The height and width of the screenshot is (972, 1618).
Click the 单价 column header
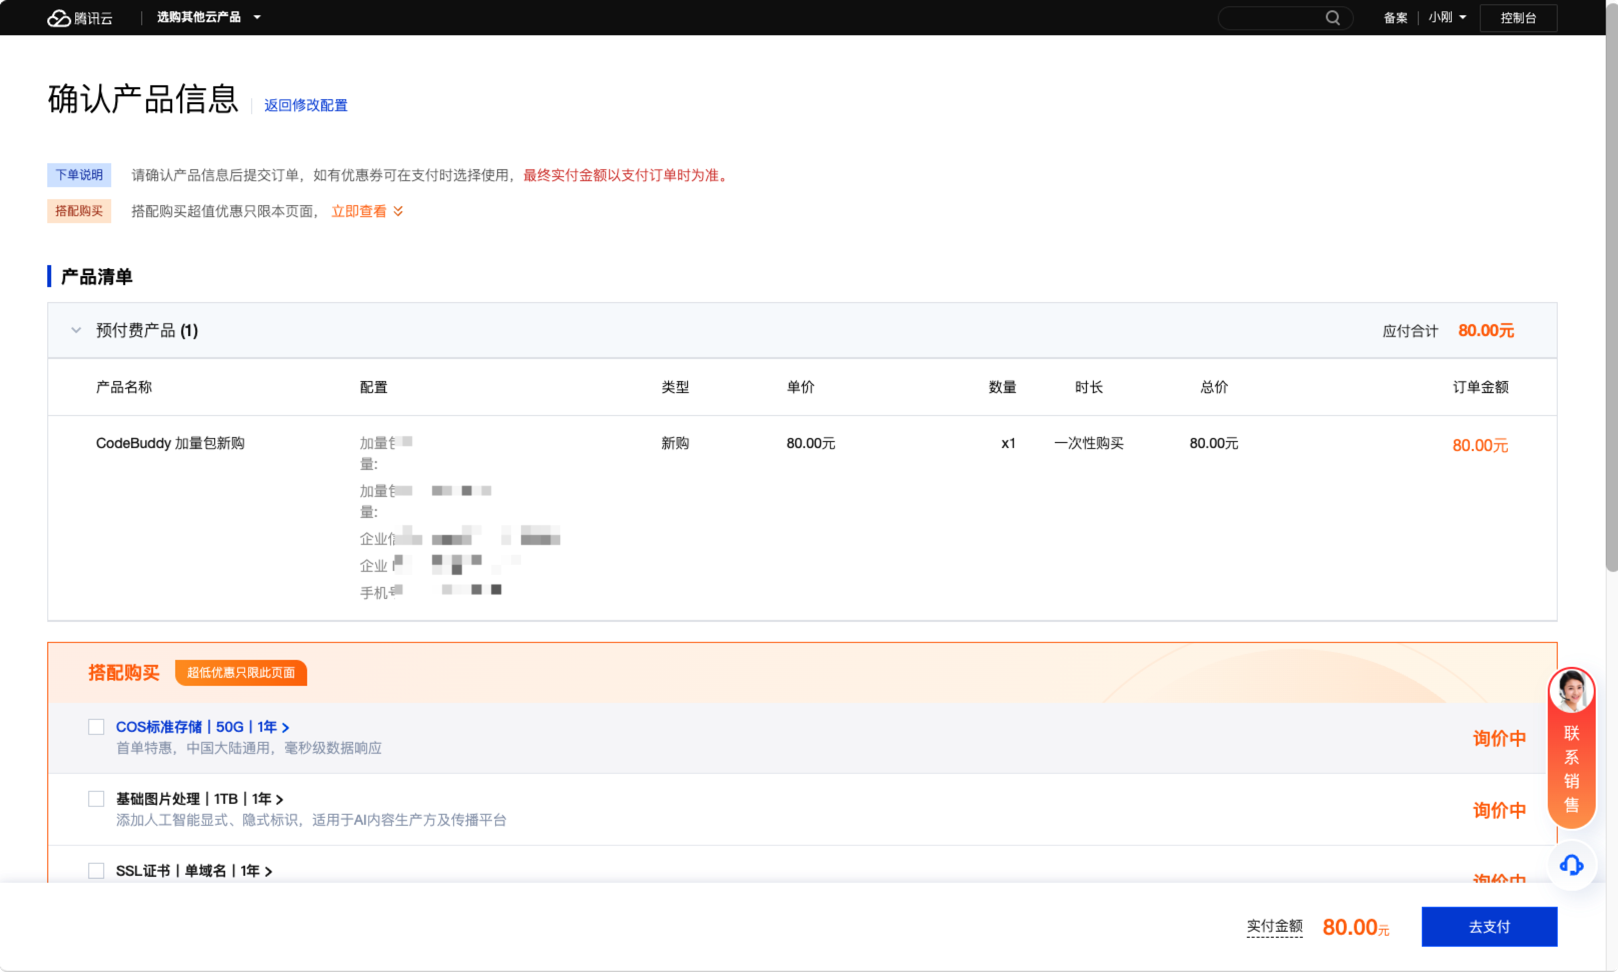801,387
